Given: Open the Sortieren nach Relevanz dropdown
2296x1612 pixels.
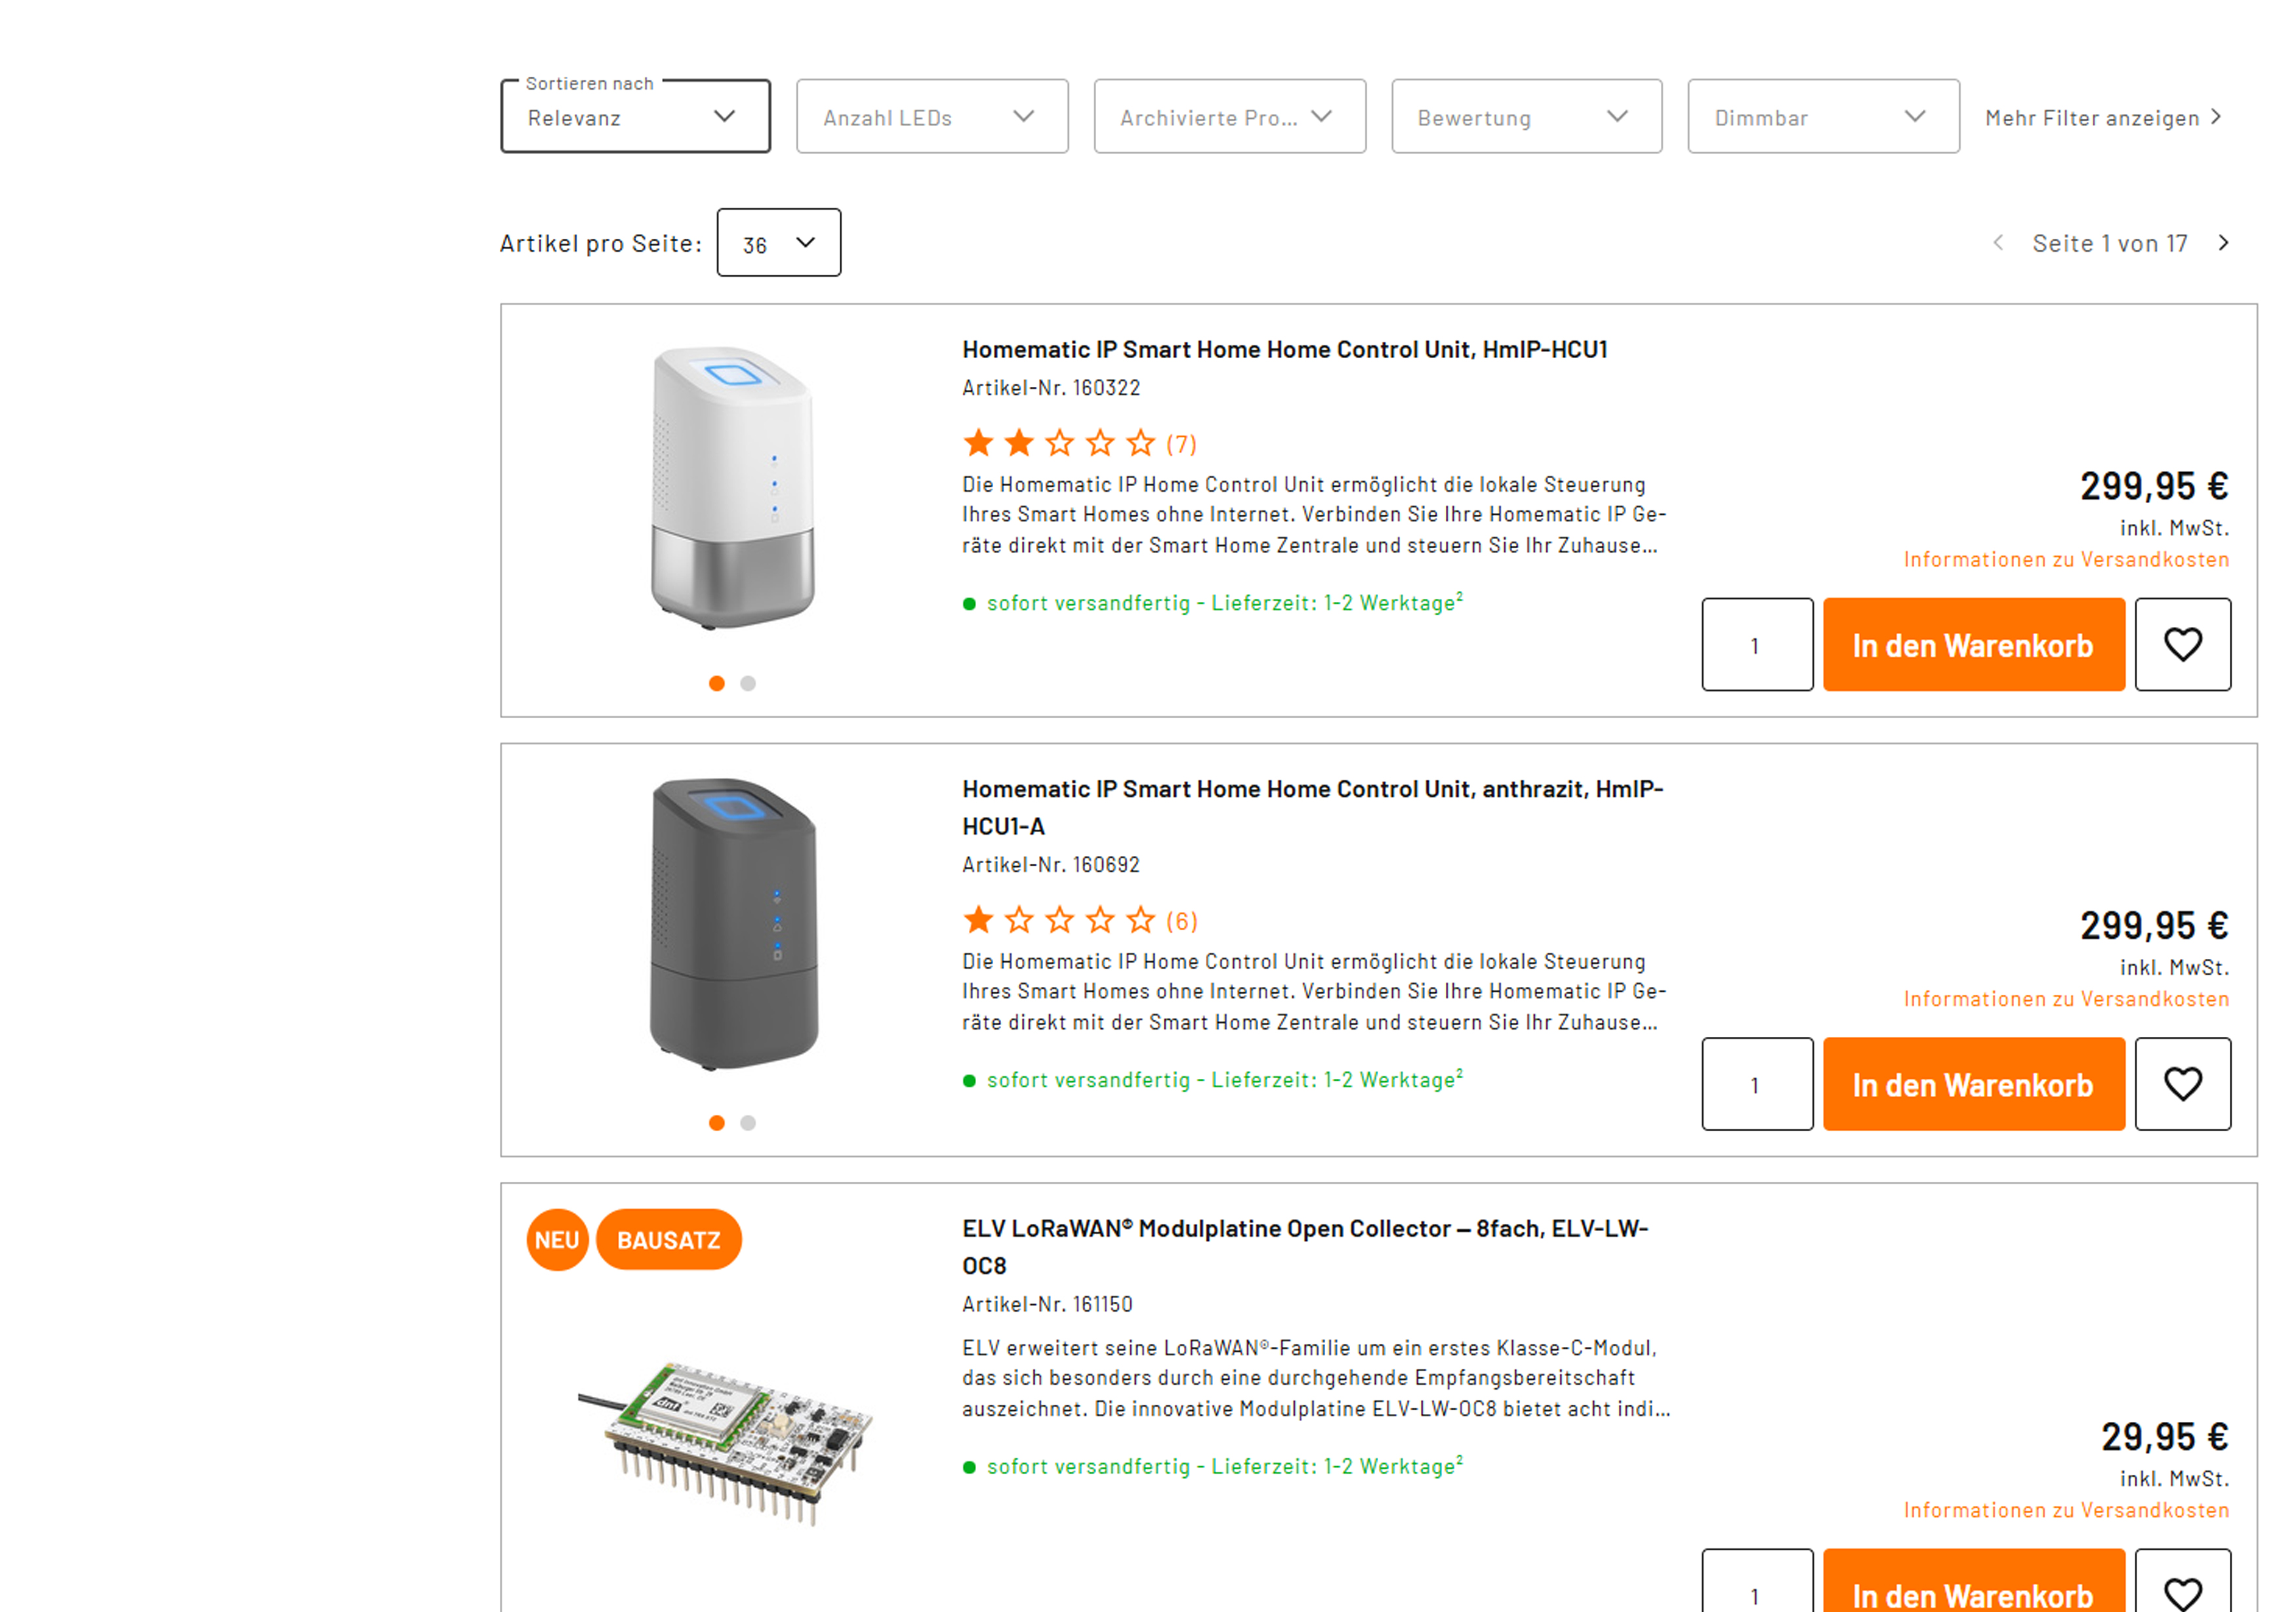Looking at the screenshot, I should [635, 117].
